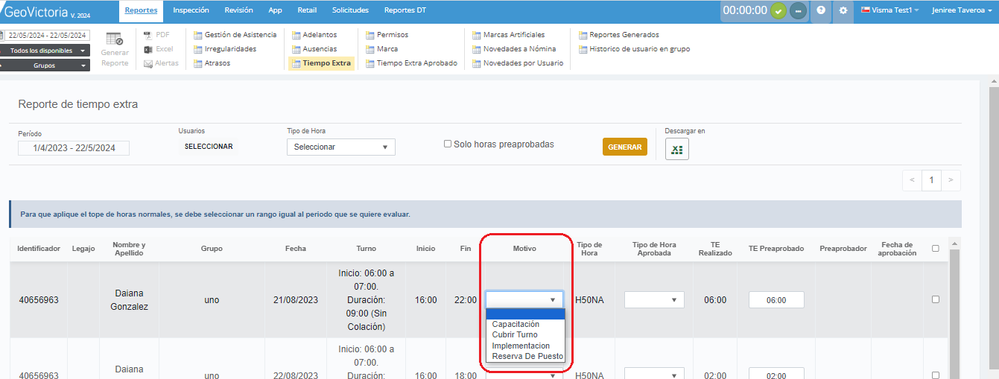This screenshot has height=379, width=999.
Task: Open Motivo dropdown for 21/08/2023 row
Action: click(x=524, y=299)
